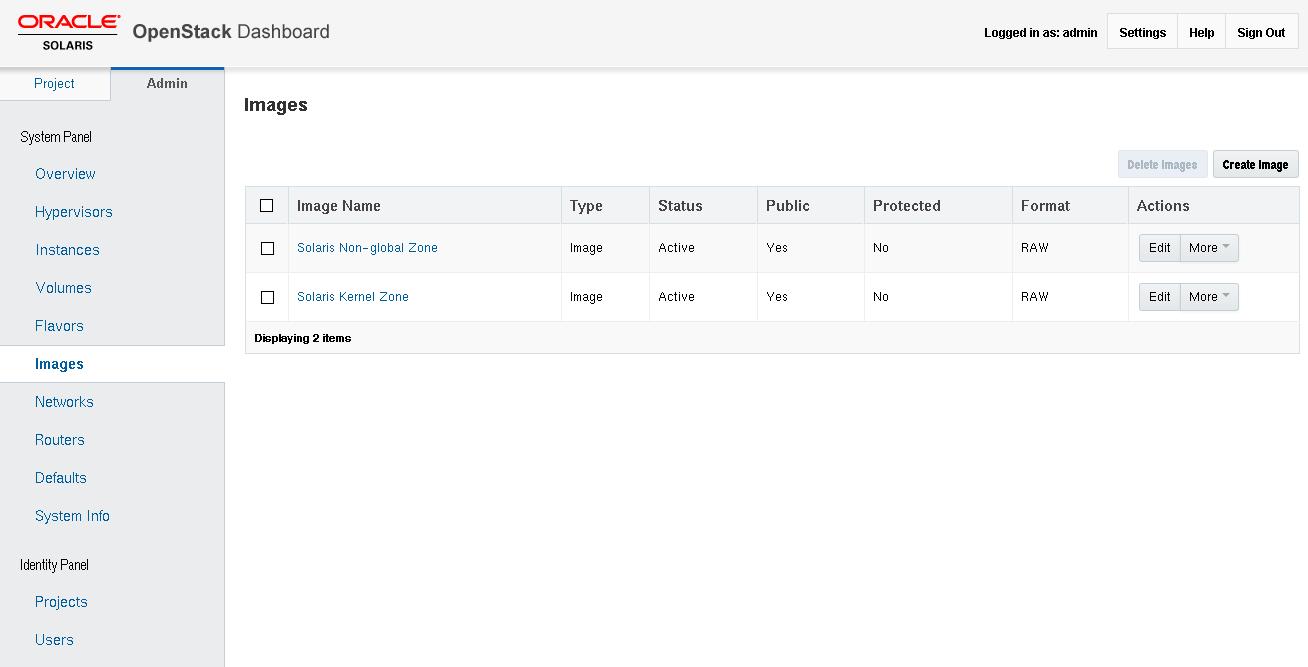This screenshot has height=667, width=1308.
Task: Open Settings in the top bar
Action: tap(1142, 33)
